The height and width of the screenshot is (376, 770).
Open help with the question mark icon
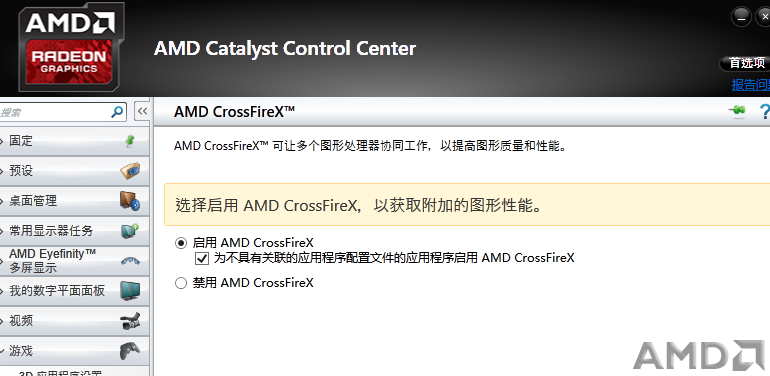[764, 111]
